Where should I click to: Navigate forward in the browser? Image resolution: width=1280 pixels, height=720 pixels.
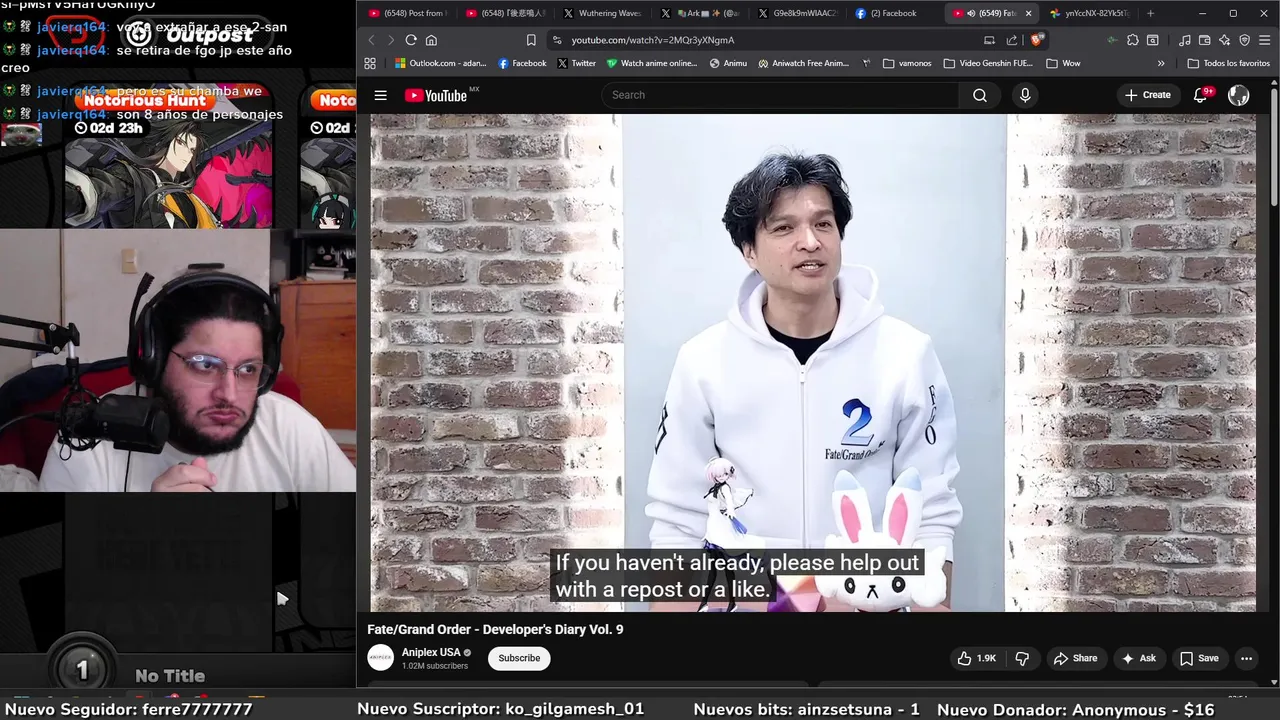[x=390, y=40]
